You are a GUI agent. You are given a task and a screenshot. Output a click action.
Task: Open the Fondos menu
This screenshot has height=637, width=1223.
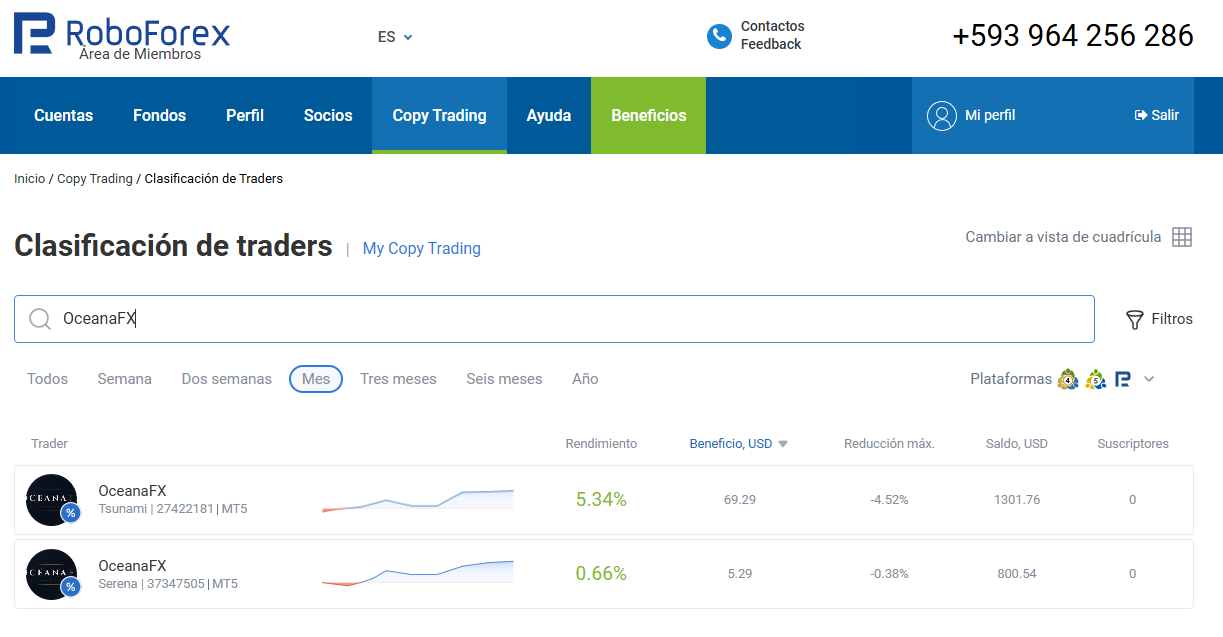pos(159,116)
